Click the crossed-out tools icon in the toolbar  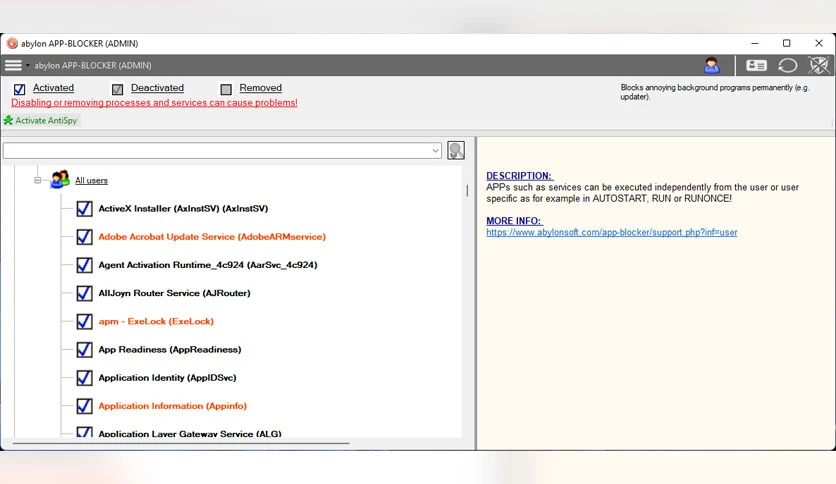pyautogui.click(x=818, y=65)
